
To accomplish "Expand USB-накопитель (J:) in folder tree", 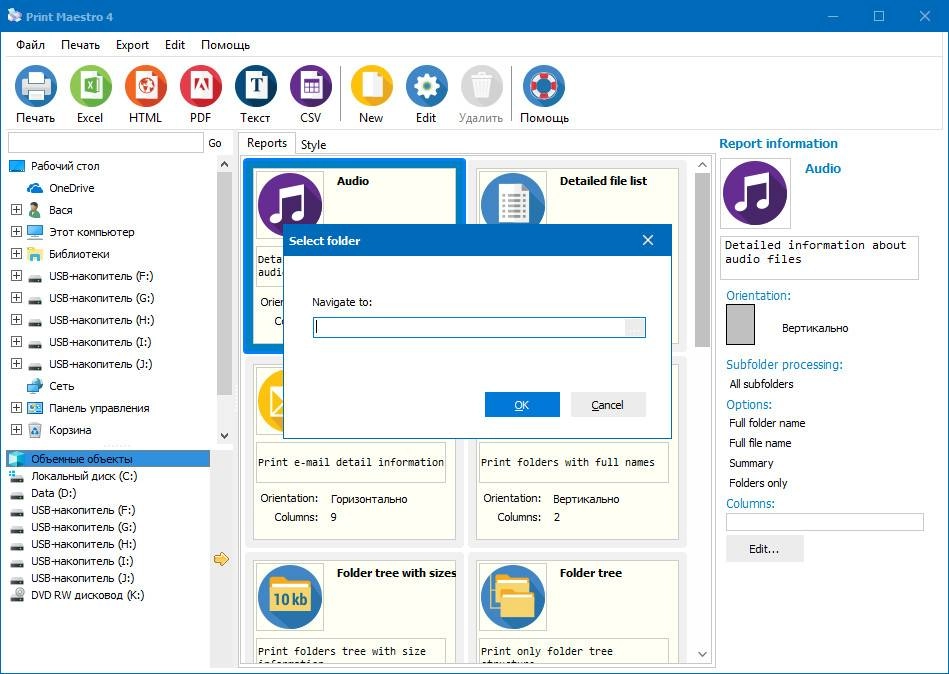I will pyautogui.click(x=16, y=364).
